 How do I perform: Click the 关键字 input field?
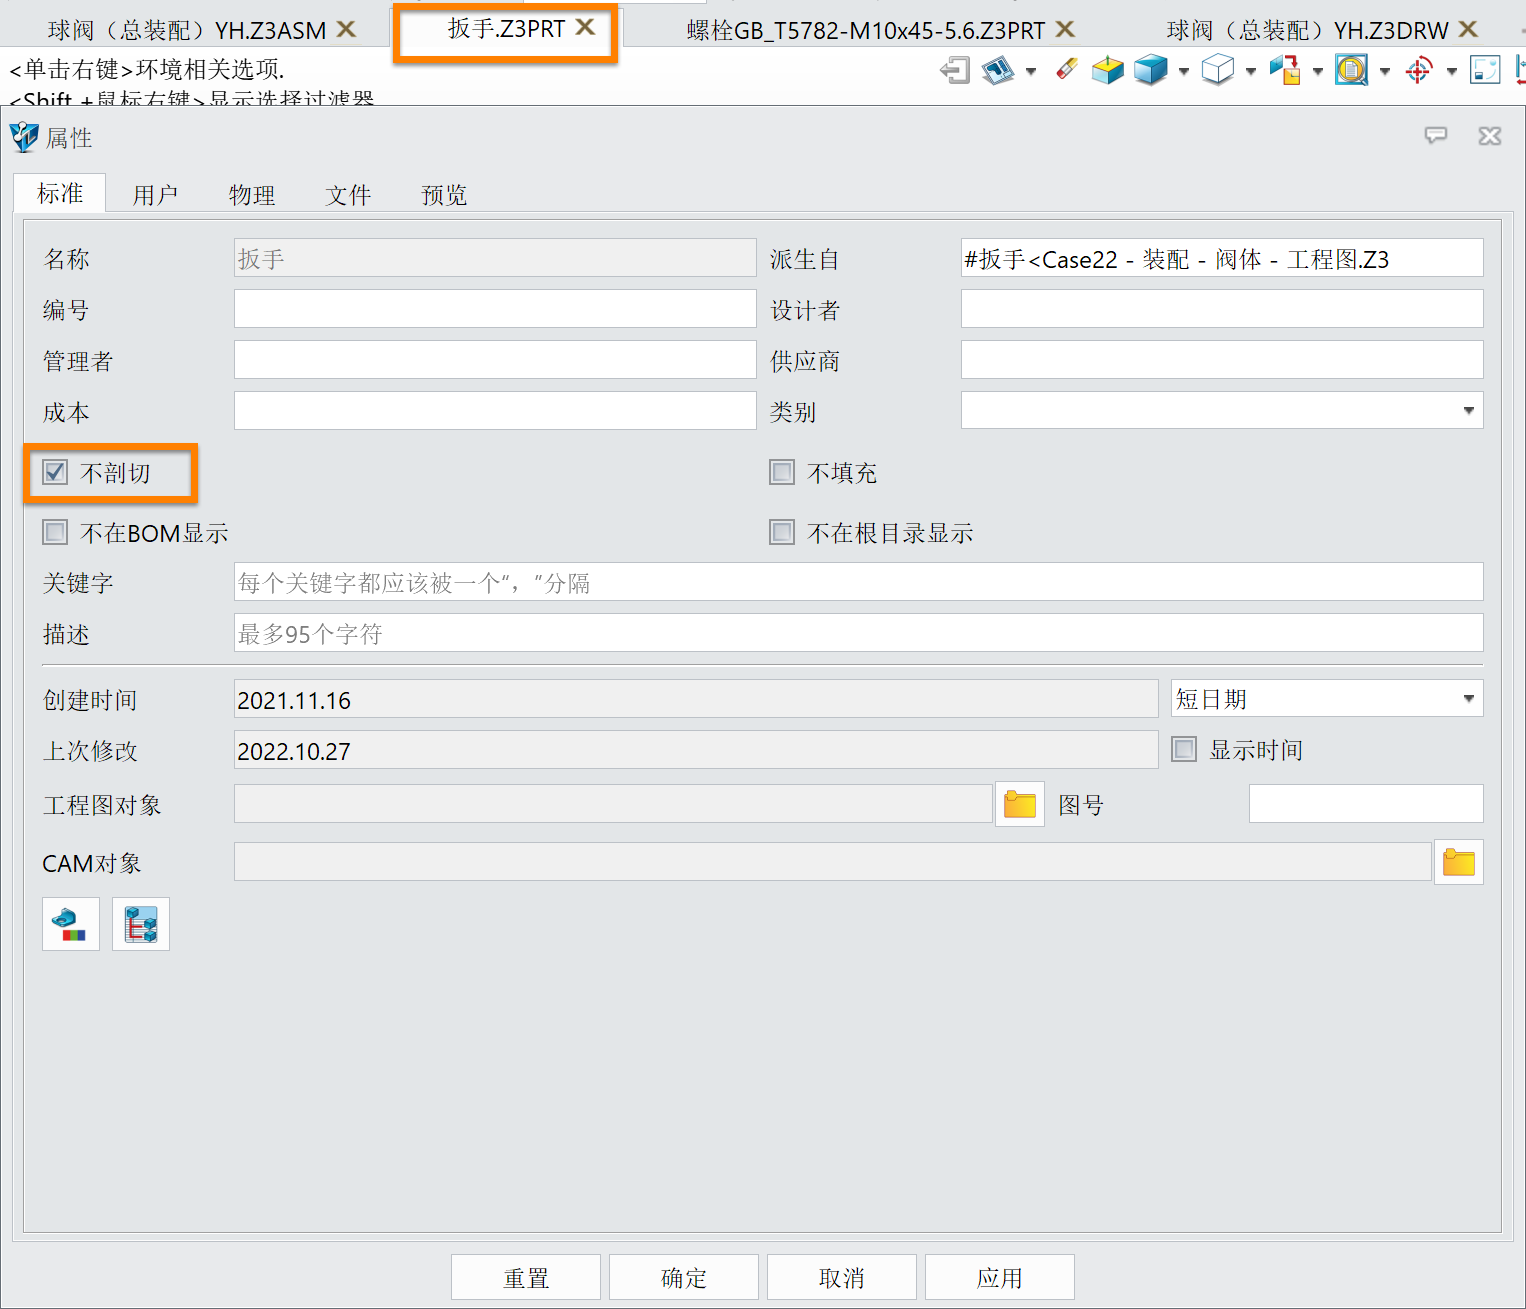click(x=859, y=581)
